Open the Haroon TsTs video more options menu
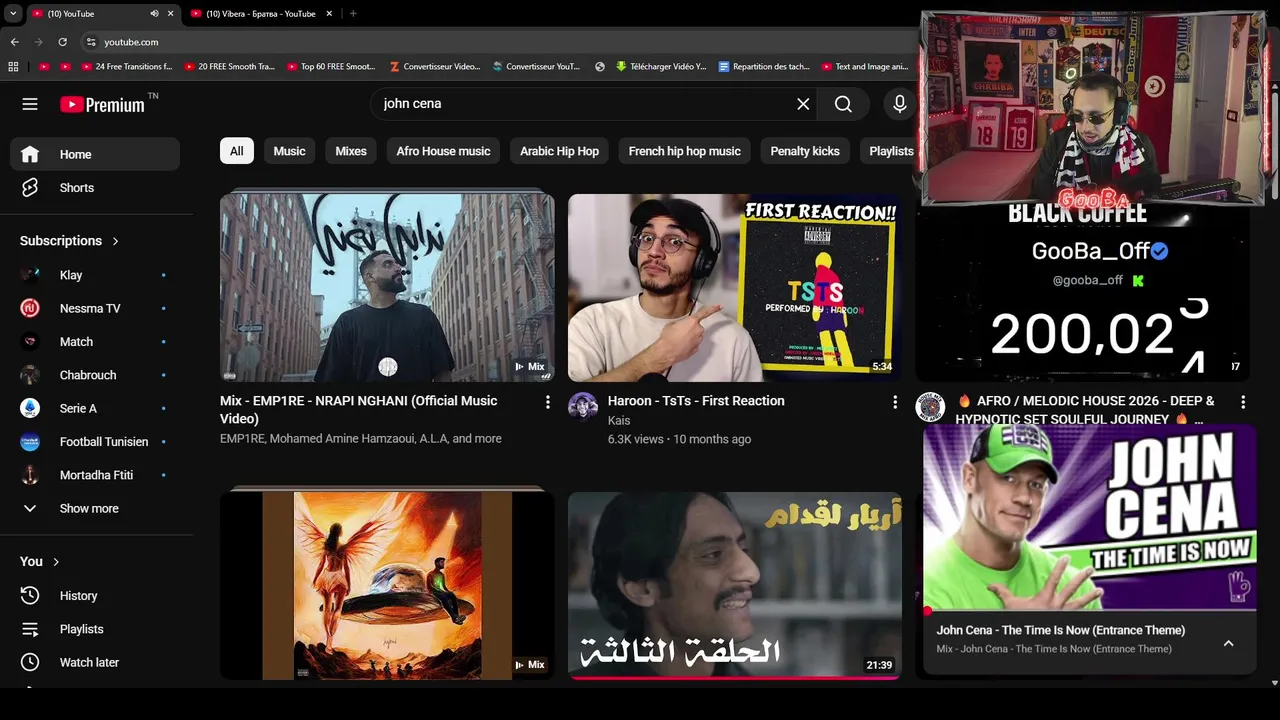Viewport: 1280px width, 720px height. tap(895, 402)
